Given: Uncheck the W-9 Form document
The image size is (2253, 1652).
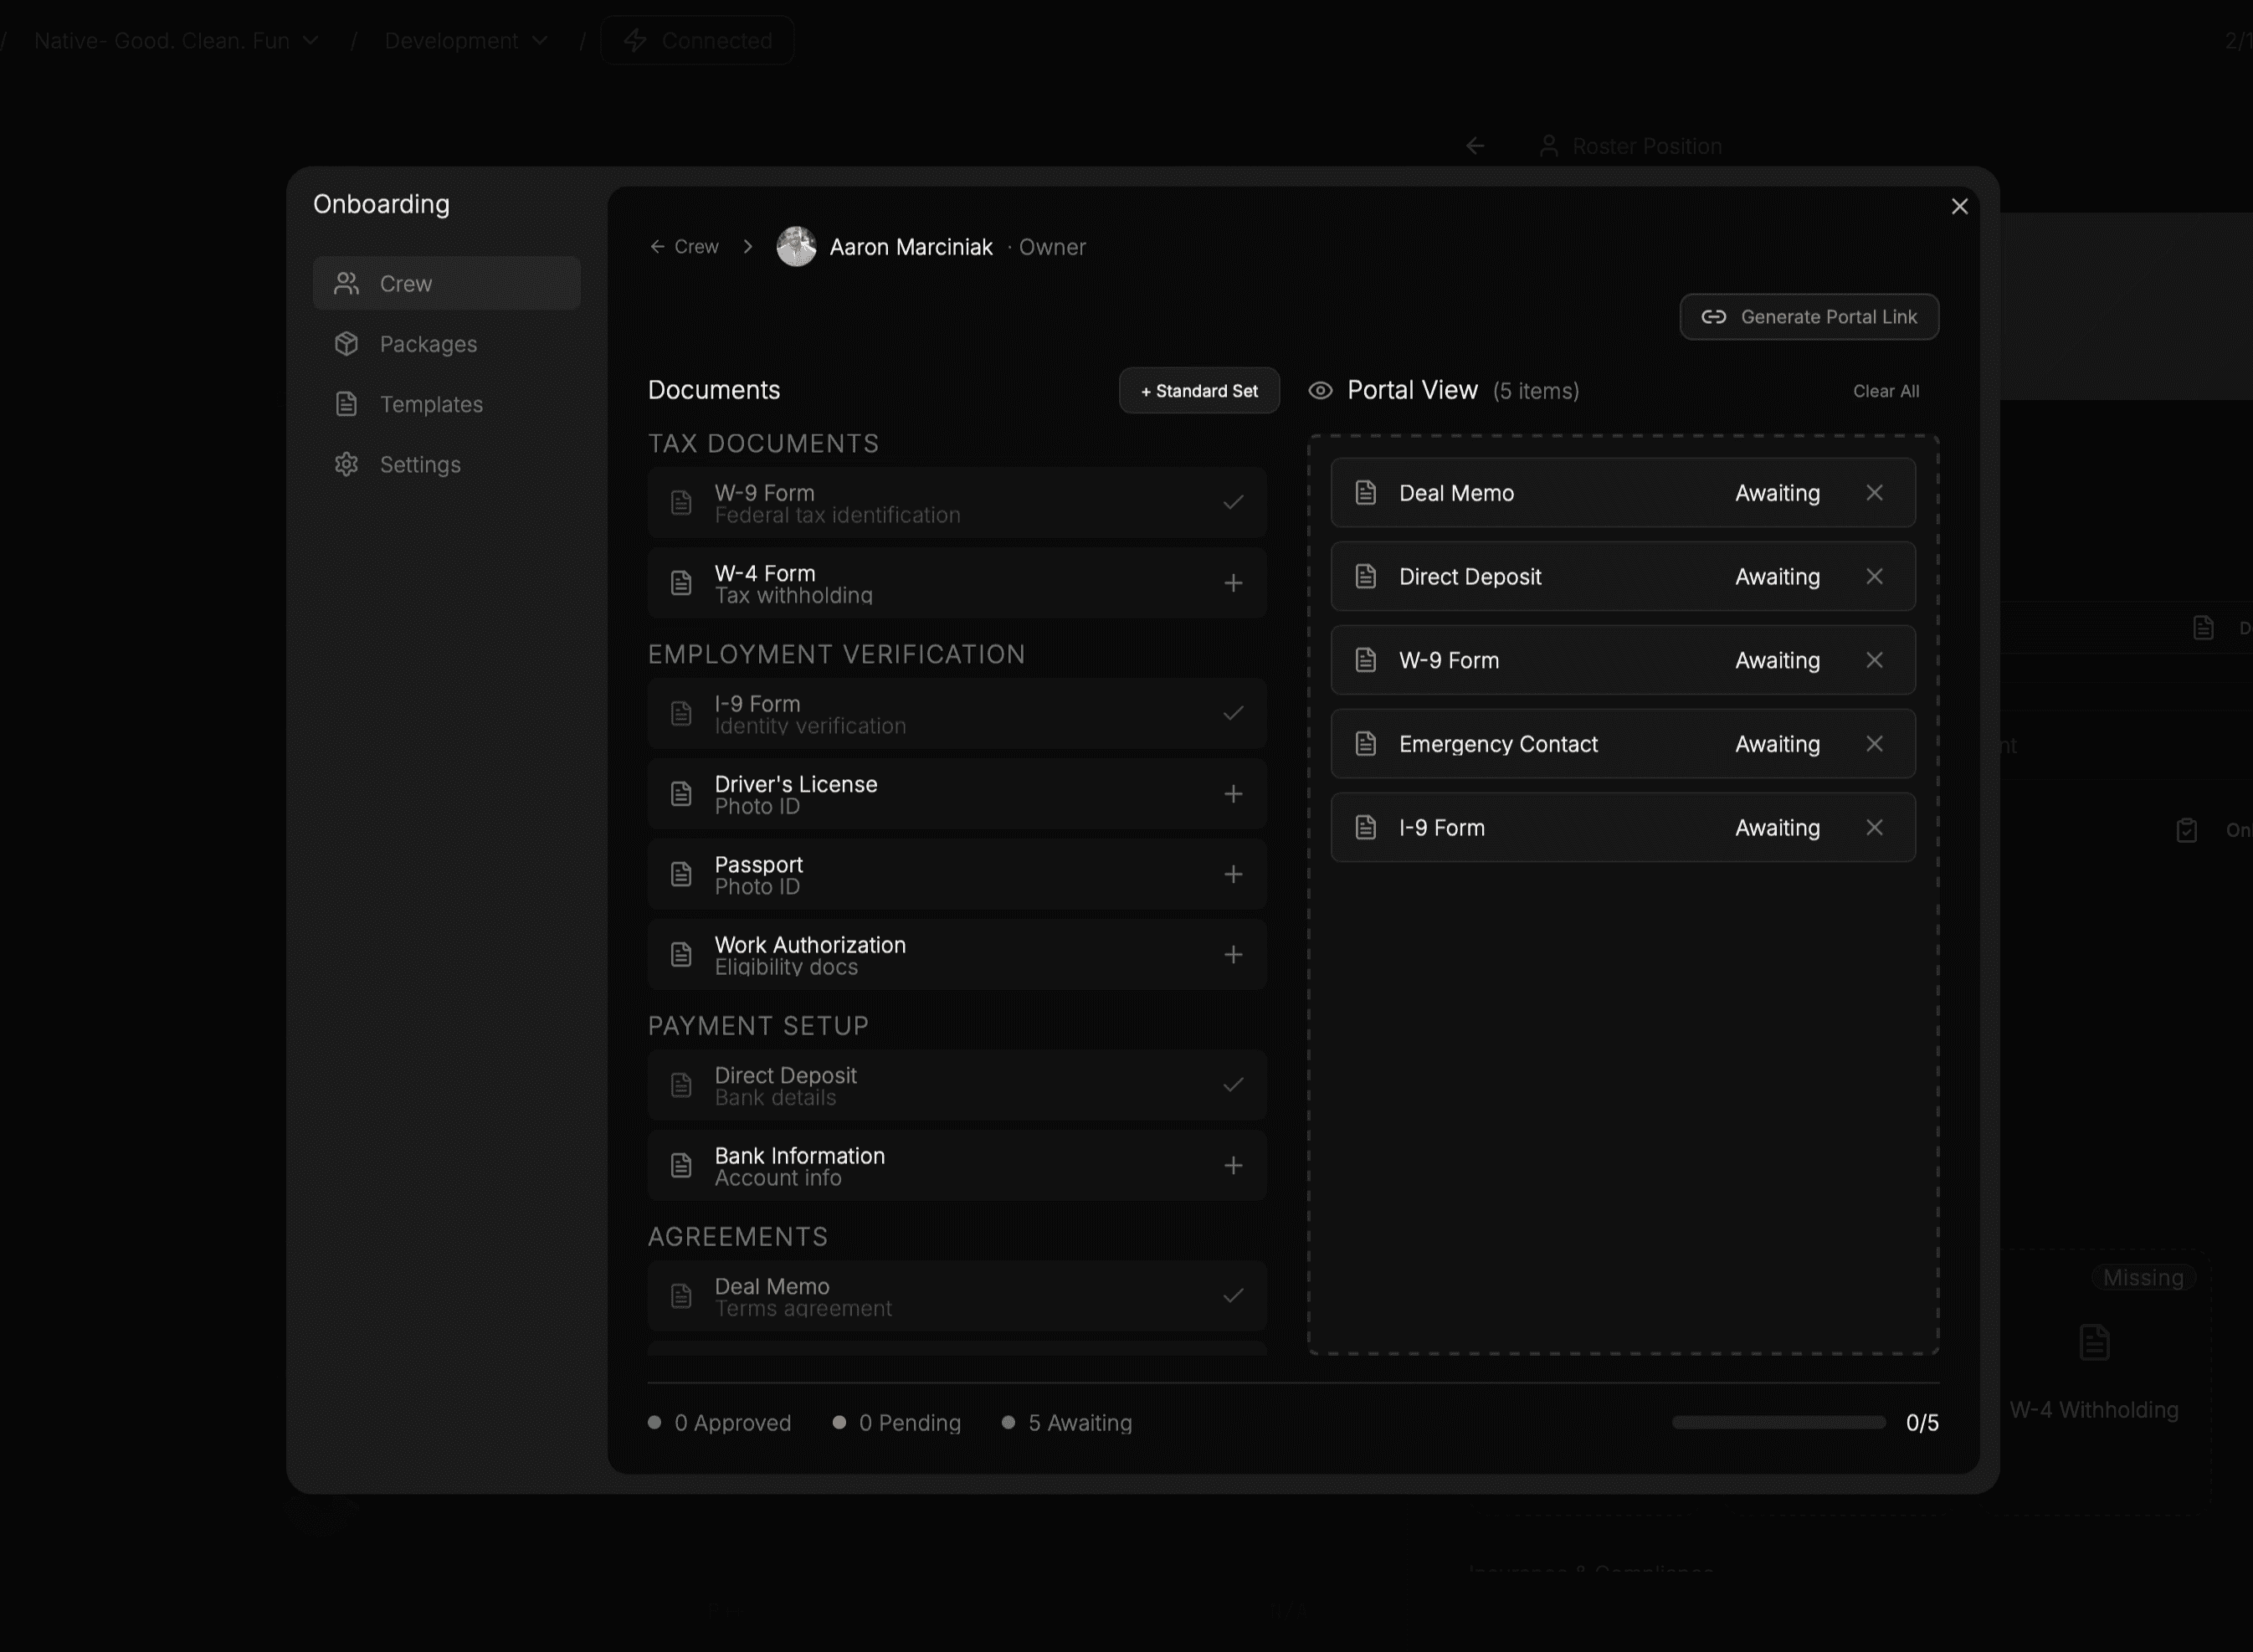Looking at the screenshot, I should click(x=1233, y=502).
